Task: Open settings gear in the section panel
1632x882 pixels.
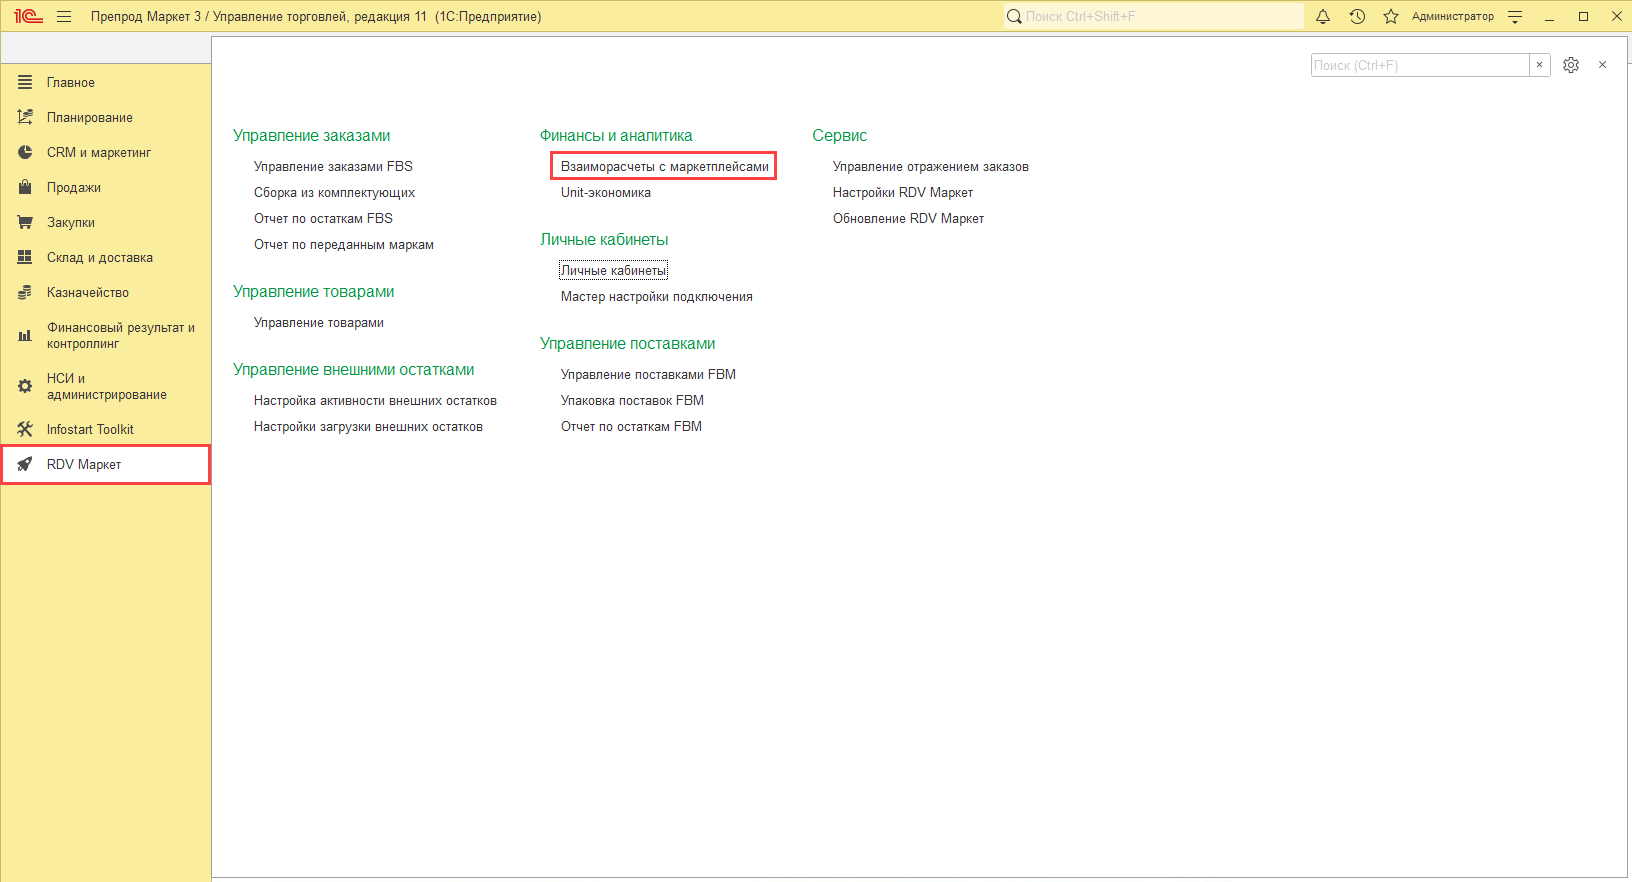Action: click(1571, 65)
